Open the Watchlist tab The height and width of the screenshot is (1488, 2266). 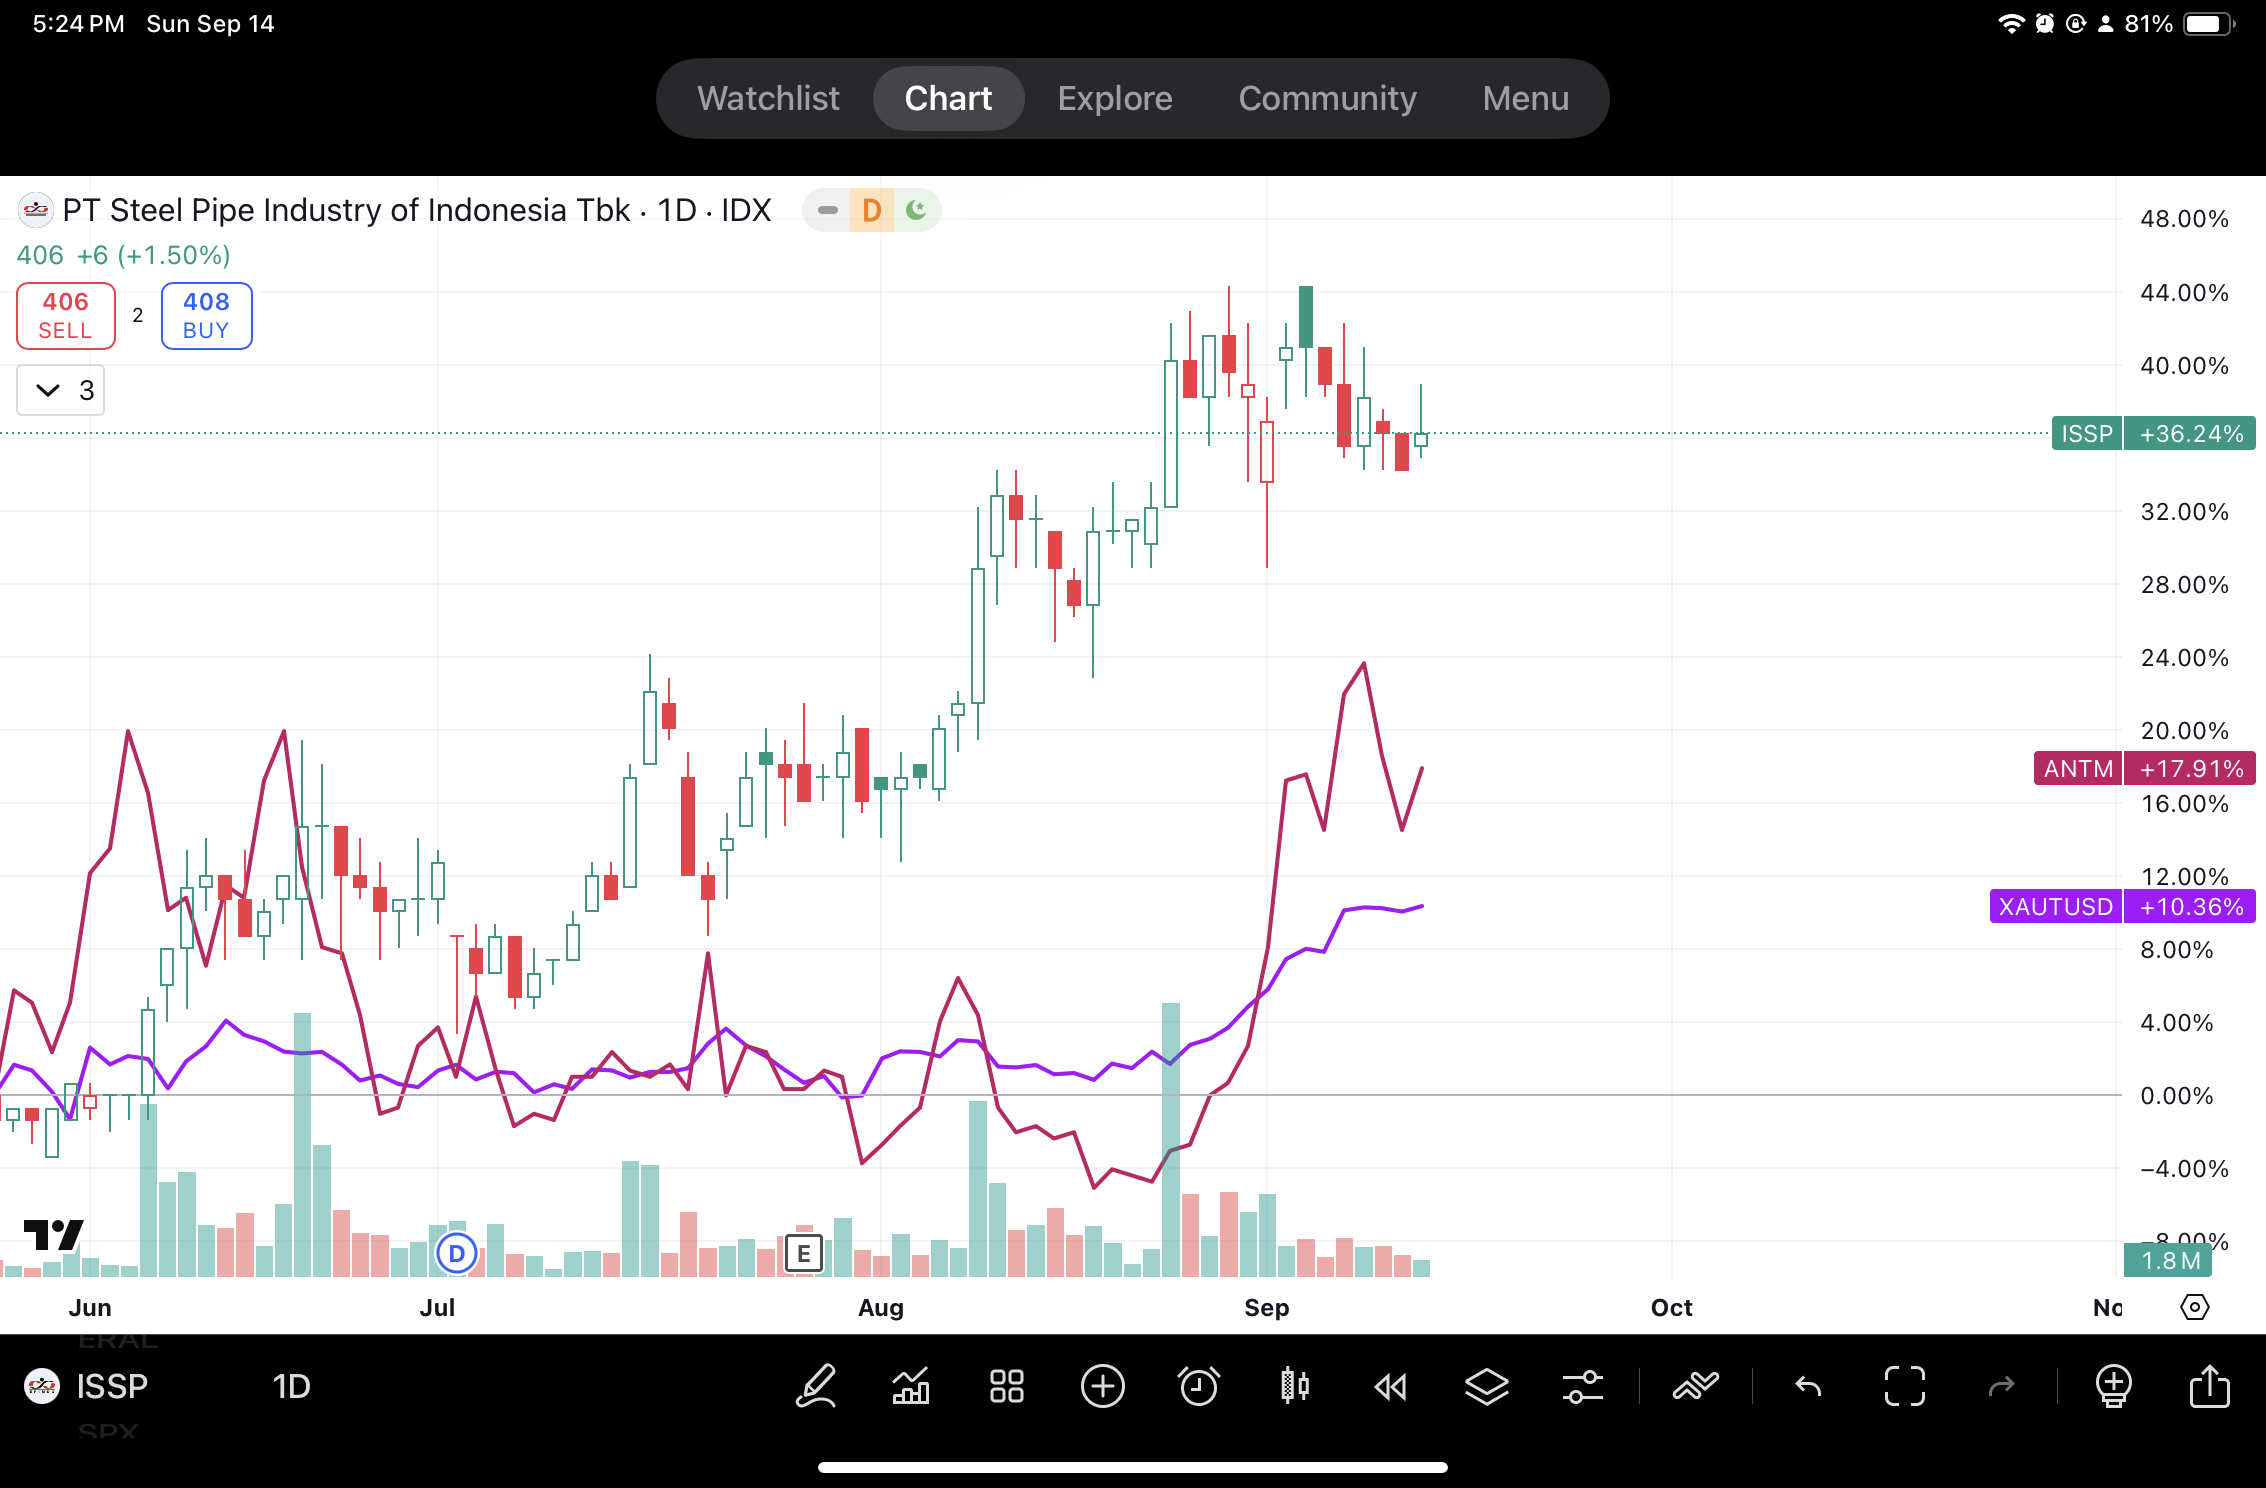(x=768, y=98)
